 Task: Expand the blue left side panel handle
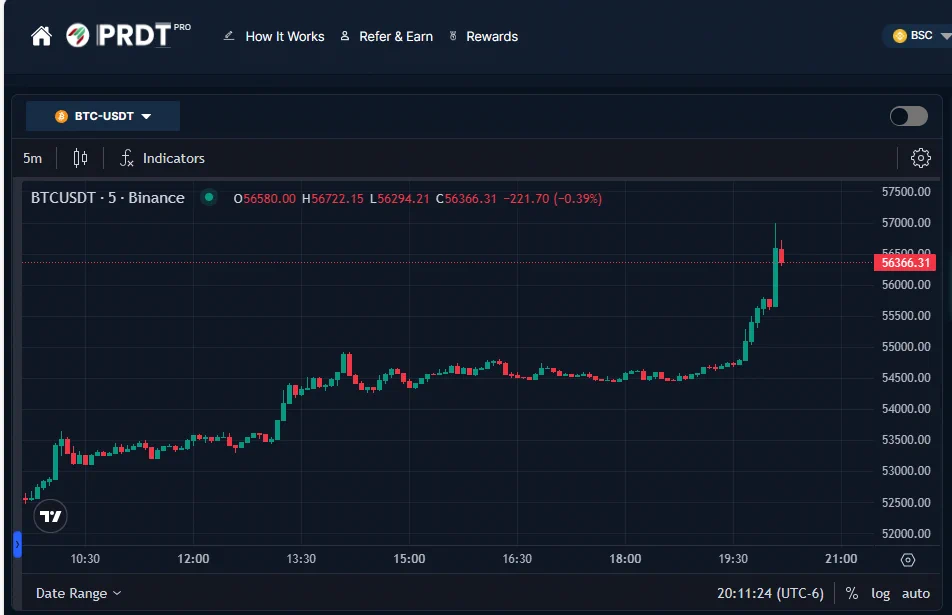pos(18,545)
